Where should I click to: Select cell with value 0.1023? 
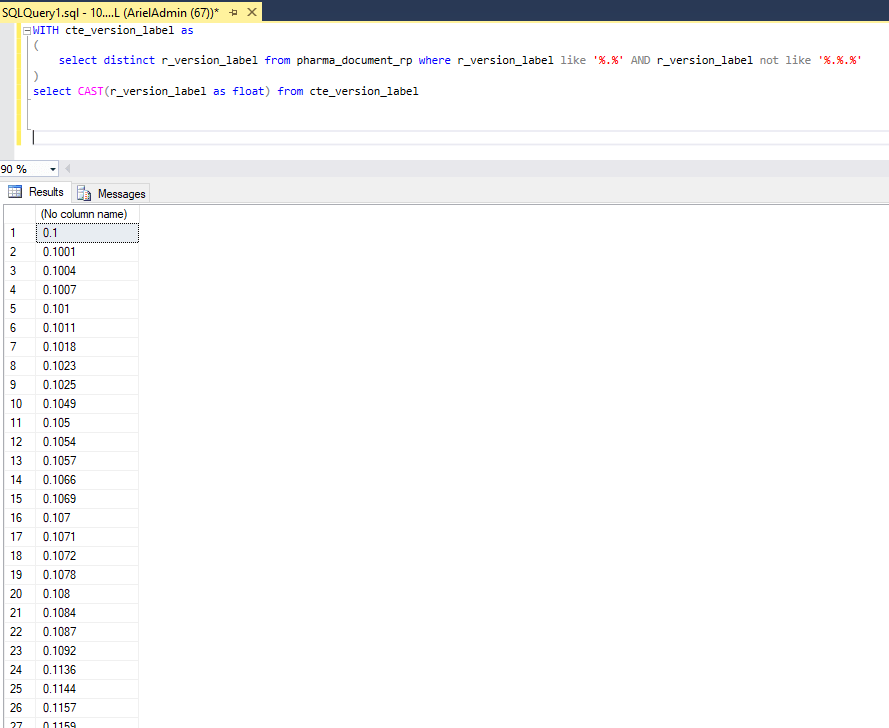click(x=87, y=366)
